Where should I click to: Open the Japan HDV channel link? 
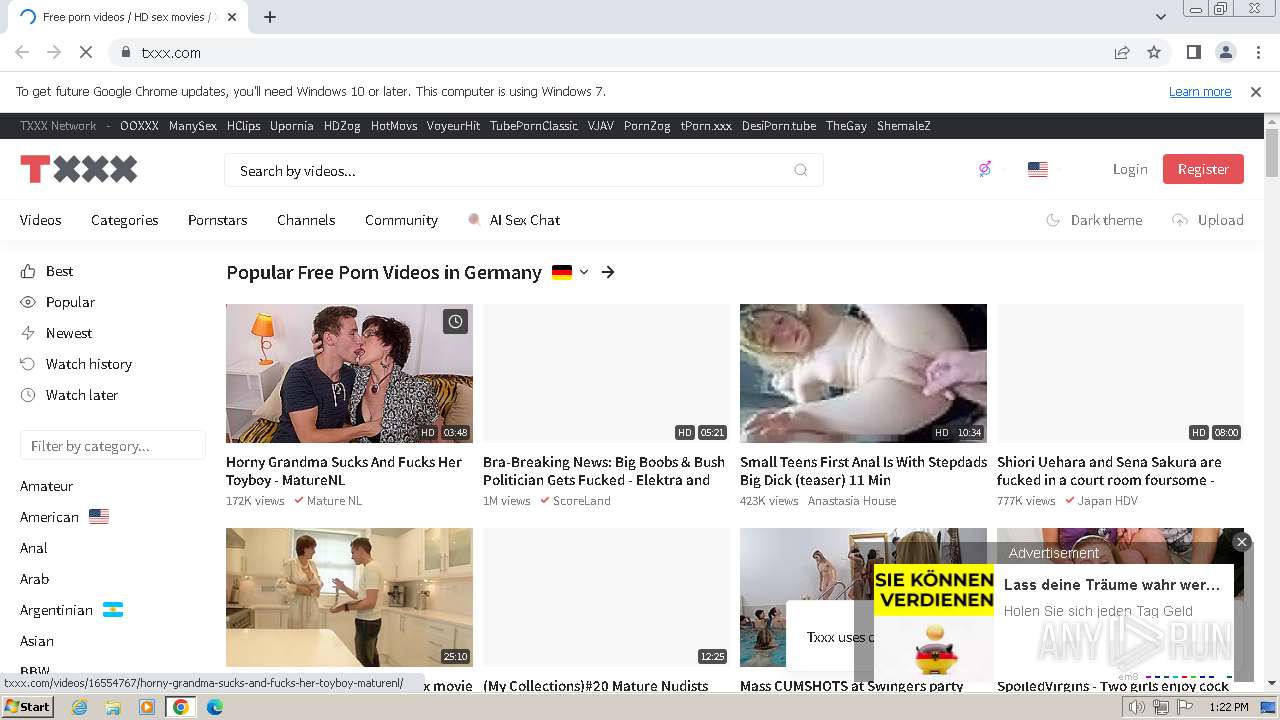pyautogui.click(x=1108, y=501)
